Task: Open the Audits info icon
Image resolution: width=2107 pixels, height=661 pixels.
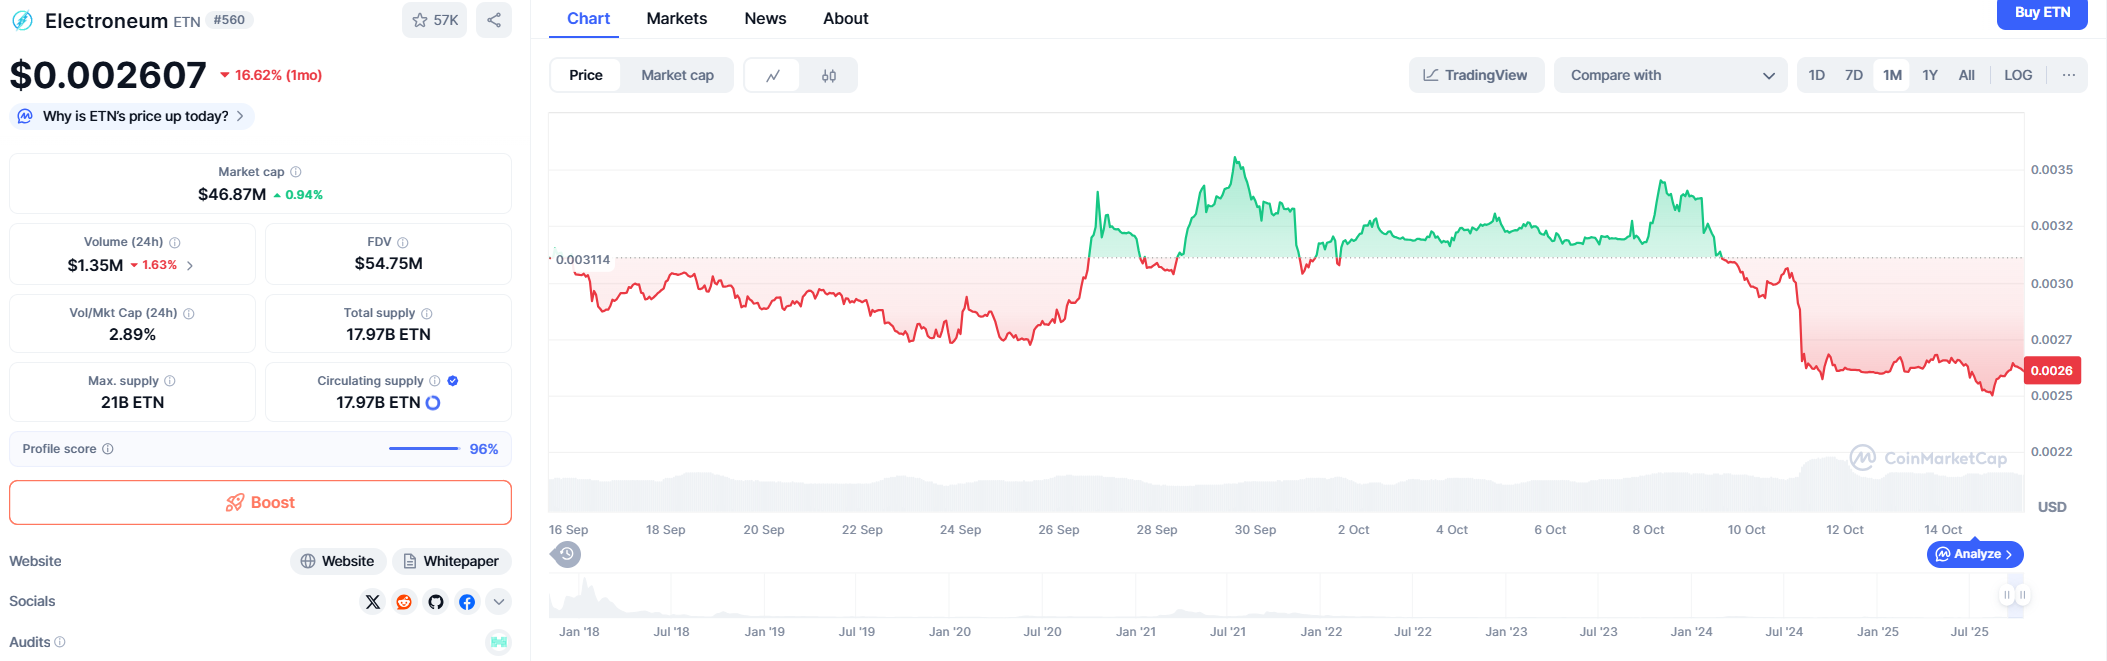Action: 60,642
